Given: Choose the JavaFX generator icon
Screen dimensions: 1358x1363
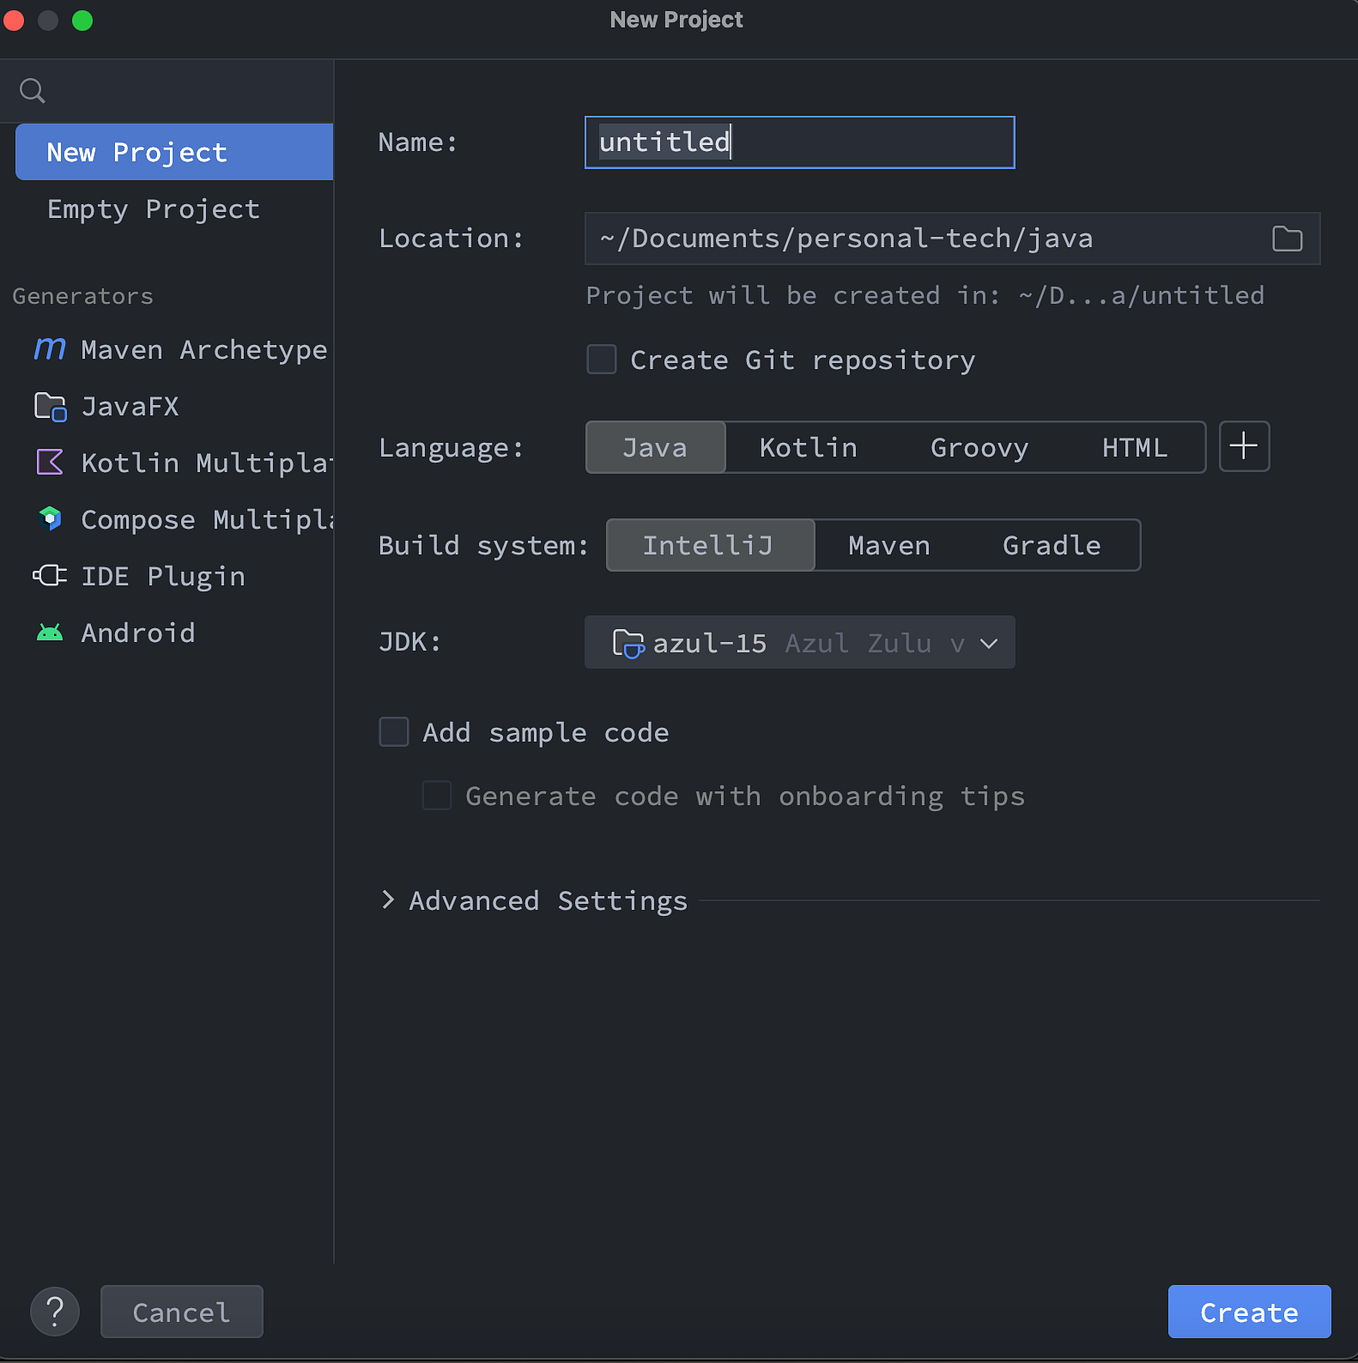Looking at the screenshot, I should coord(50,406).
